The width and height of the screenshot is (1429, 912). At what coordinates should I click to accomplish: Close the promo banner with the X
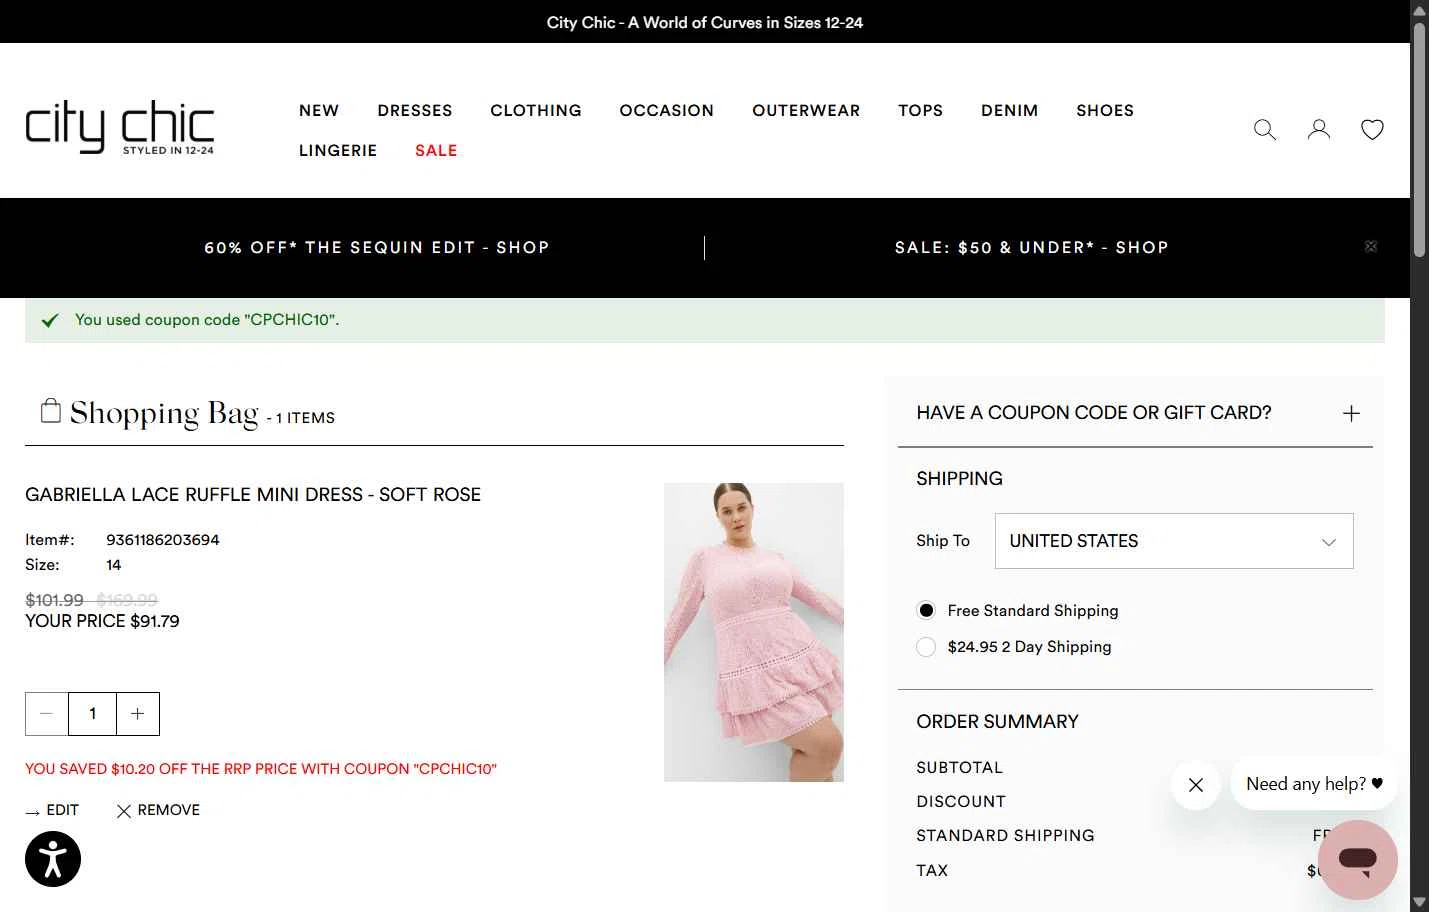click(x=1371, y=246)
